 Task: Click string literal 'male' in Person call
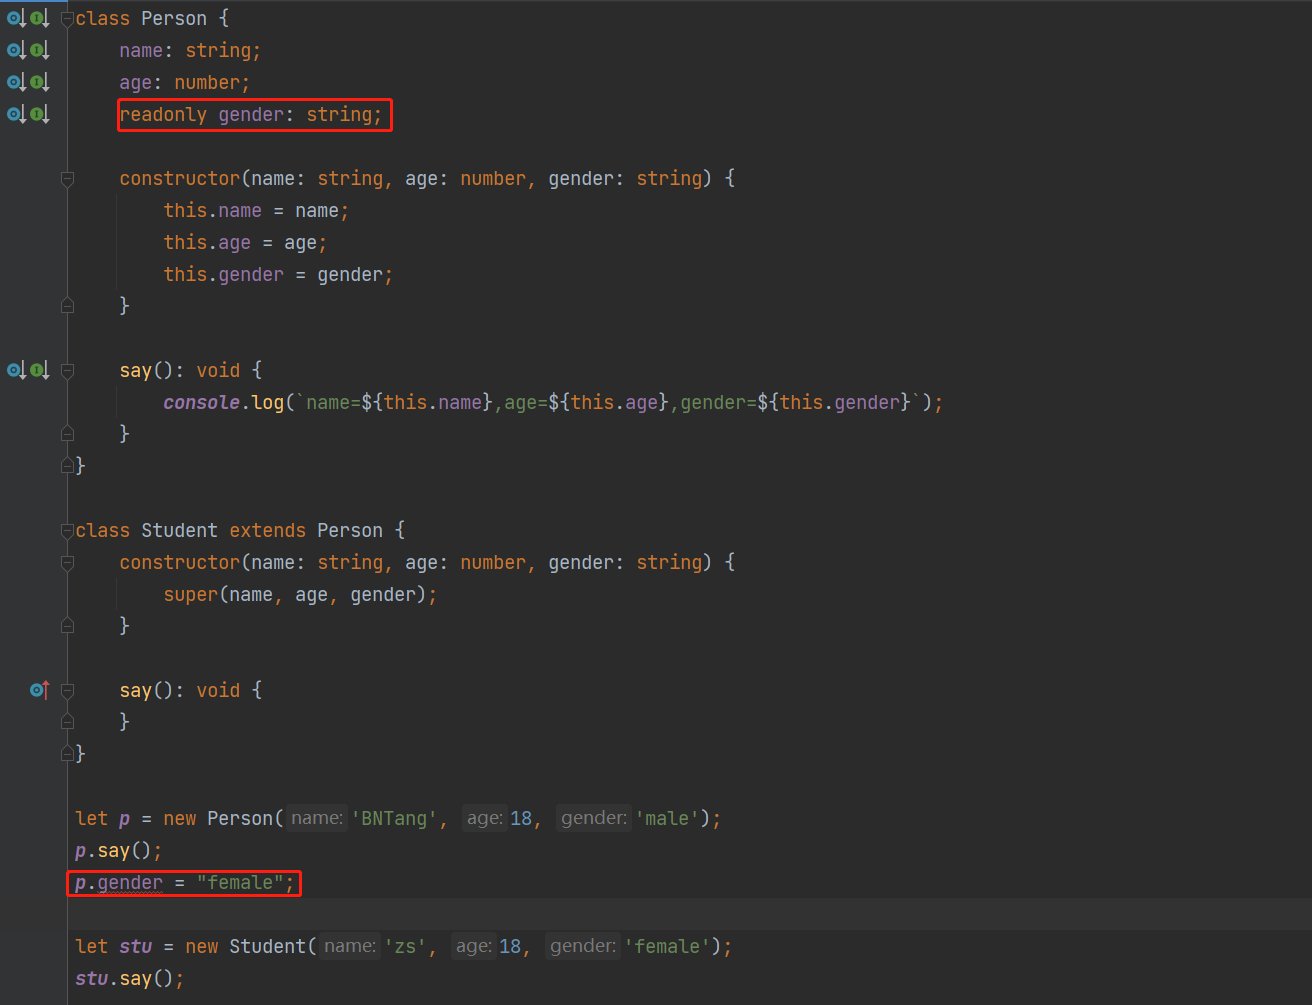(667, 818)
